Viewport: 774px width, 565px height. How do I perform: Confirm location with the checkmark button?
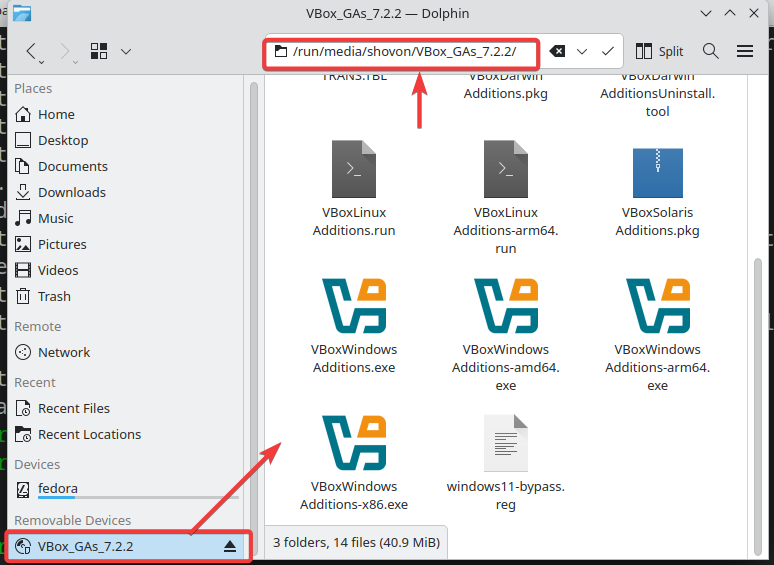(x=607, y=51)
